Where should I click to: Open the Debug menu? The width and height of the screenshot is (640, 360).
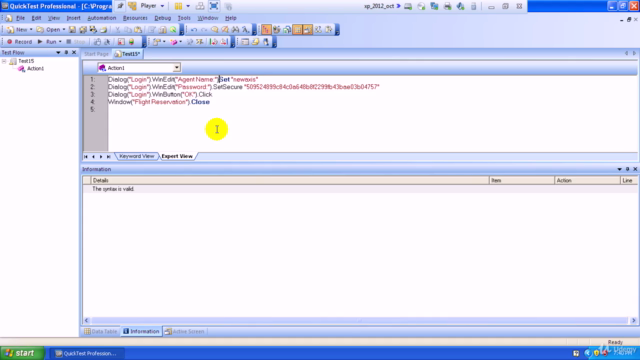[x=162, y=18]
